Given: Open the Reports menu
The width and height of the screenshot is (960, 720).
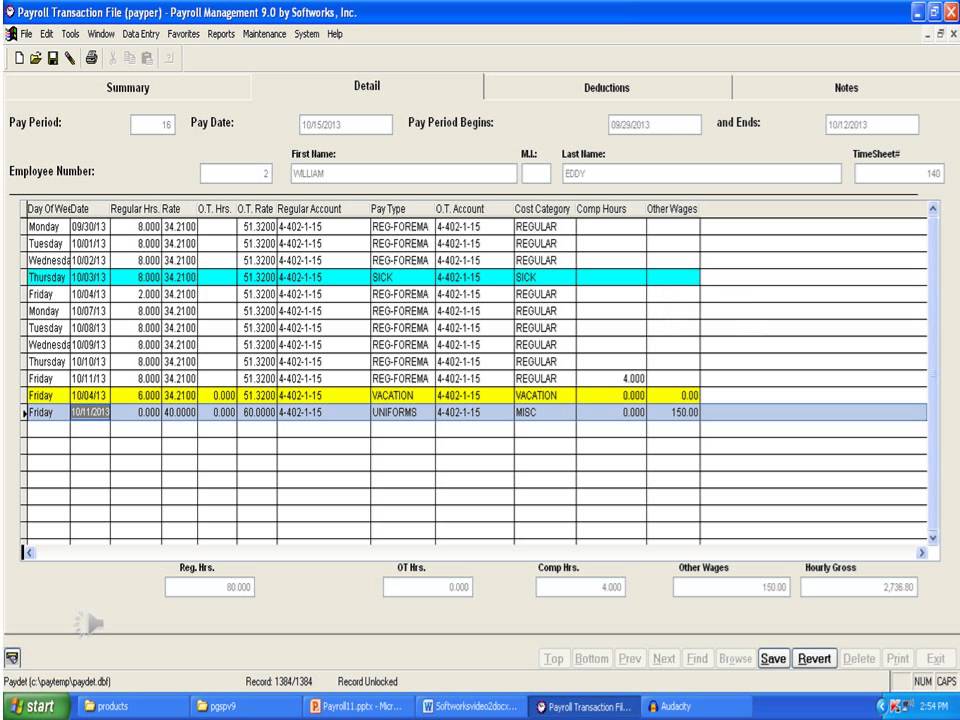Looking at the screenshot, I should point(221,34).
